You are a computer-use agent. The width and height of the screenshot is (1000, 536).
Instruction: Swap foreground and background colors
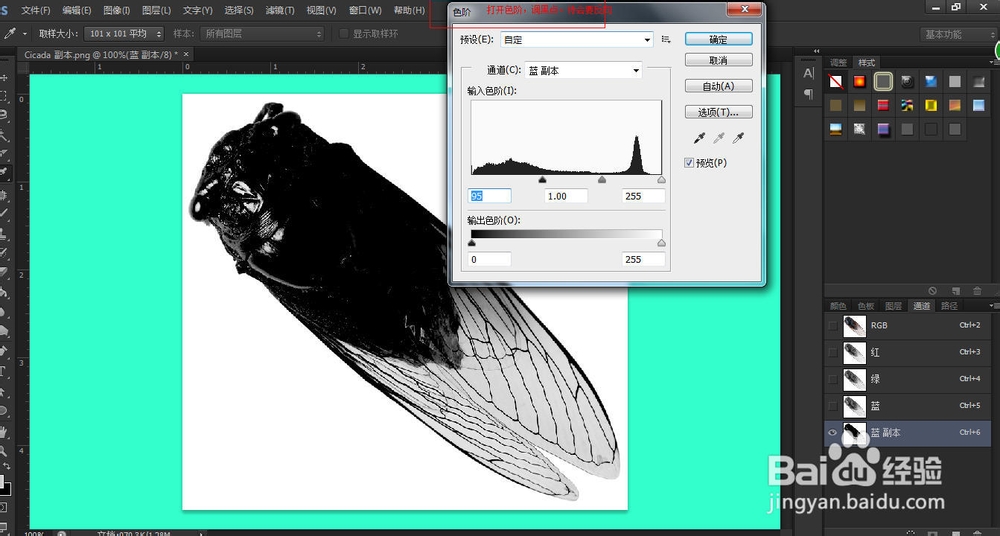7,466
